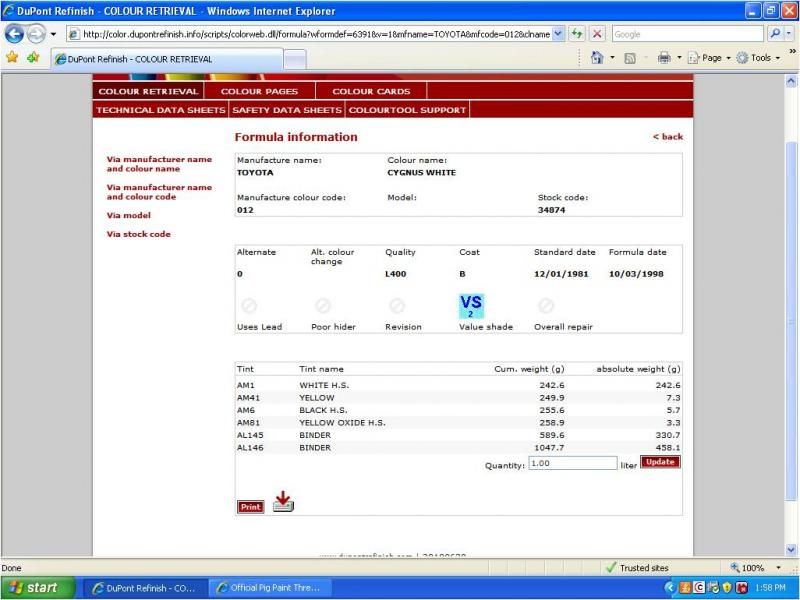Select the DuPont Refinish COLOUR RETRIEVAL tab
Viewport: 800px width, 600px height.
167,59
